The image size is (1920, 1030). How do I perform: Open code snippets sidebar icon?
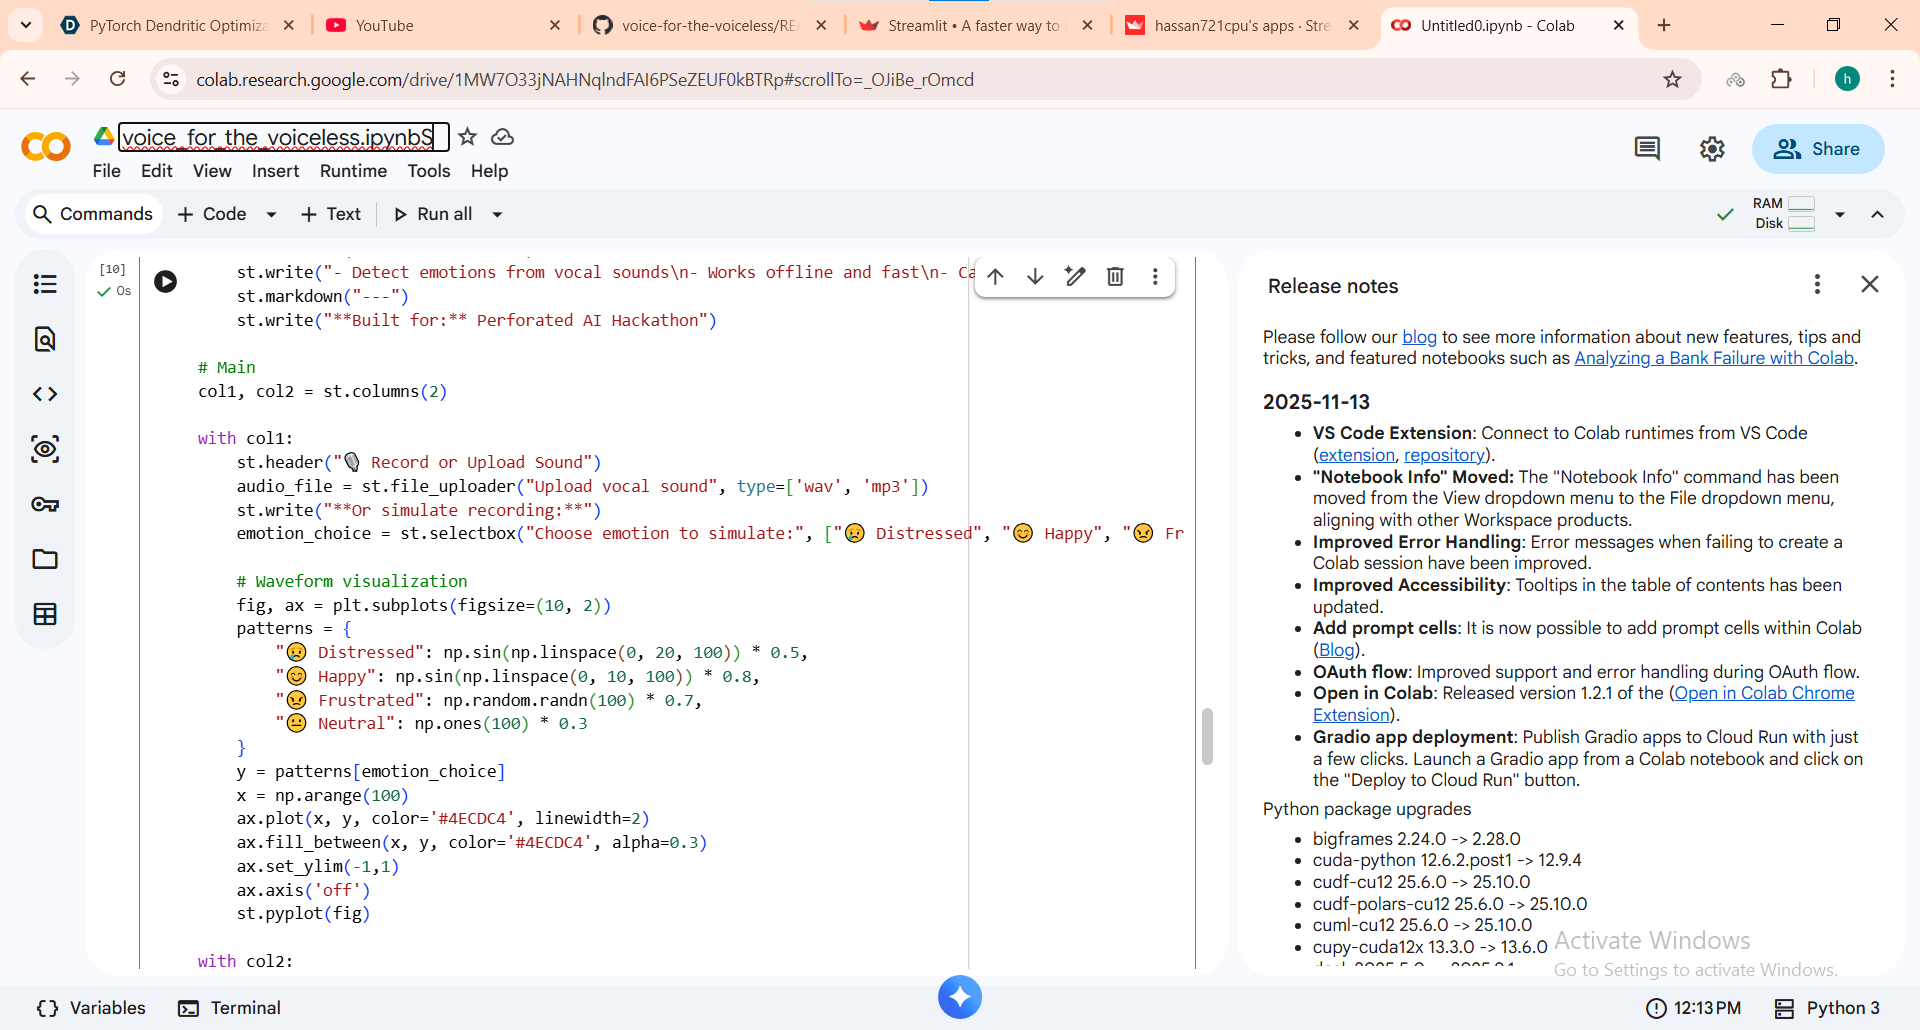click(45, 394)
